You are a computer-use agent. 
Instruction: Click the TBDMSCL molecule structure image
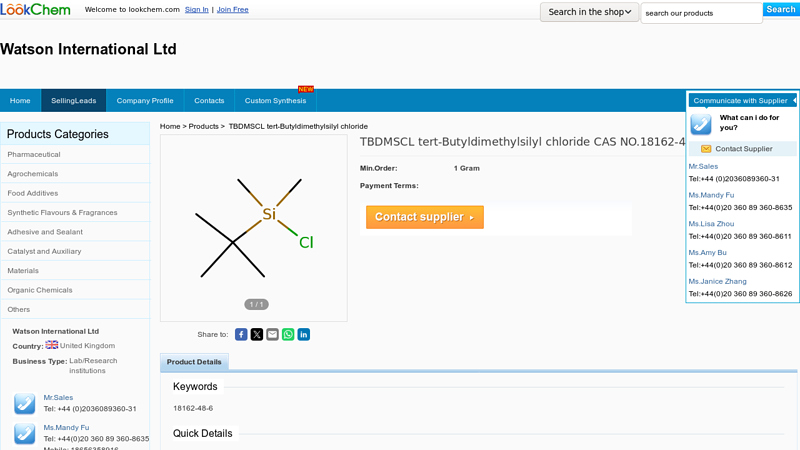point(254,228)
